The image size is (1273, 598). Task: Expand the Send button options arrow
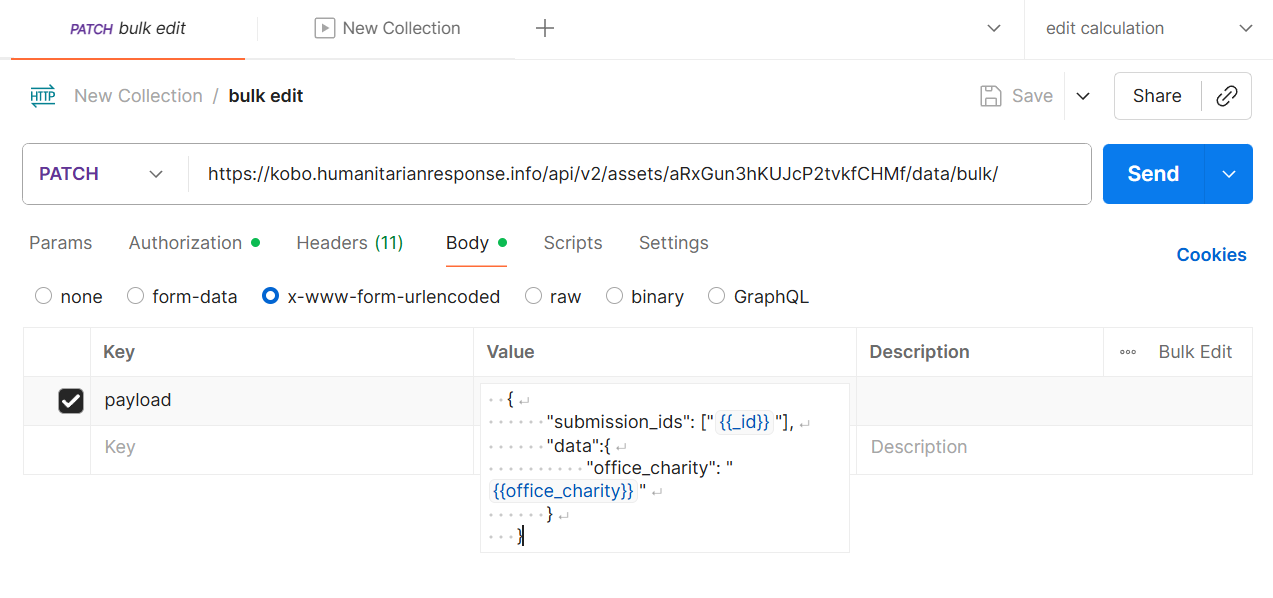pos(1229,174)
